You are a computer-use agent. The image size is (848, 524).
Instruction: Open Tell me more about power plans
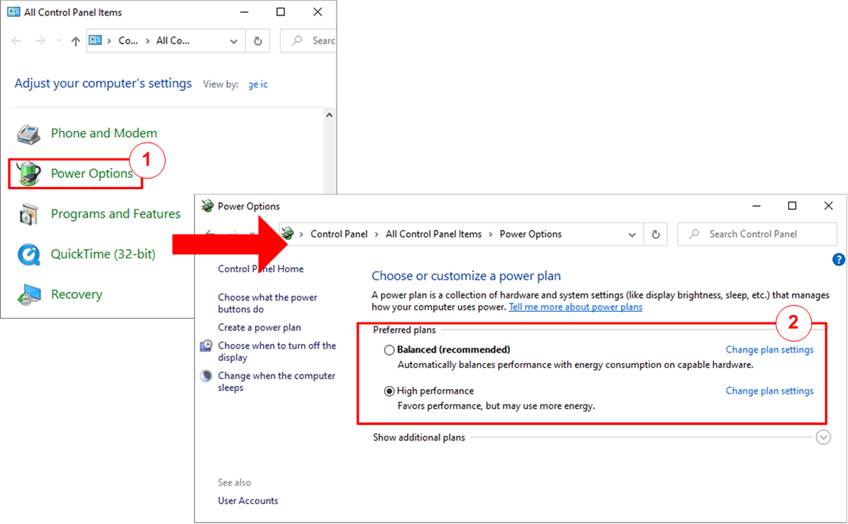point(575,307)
